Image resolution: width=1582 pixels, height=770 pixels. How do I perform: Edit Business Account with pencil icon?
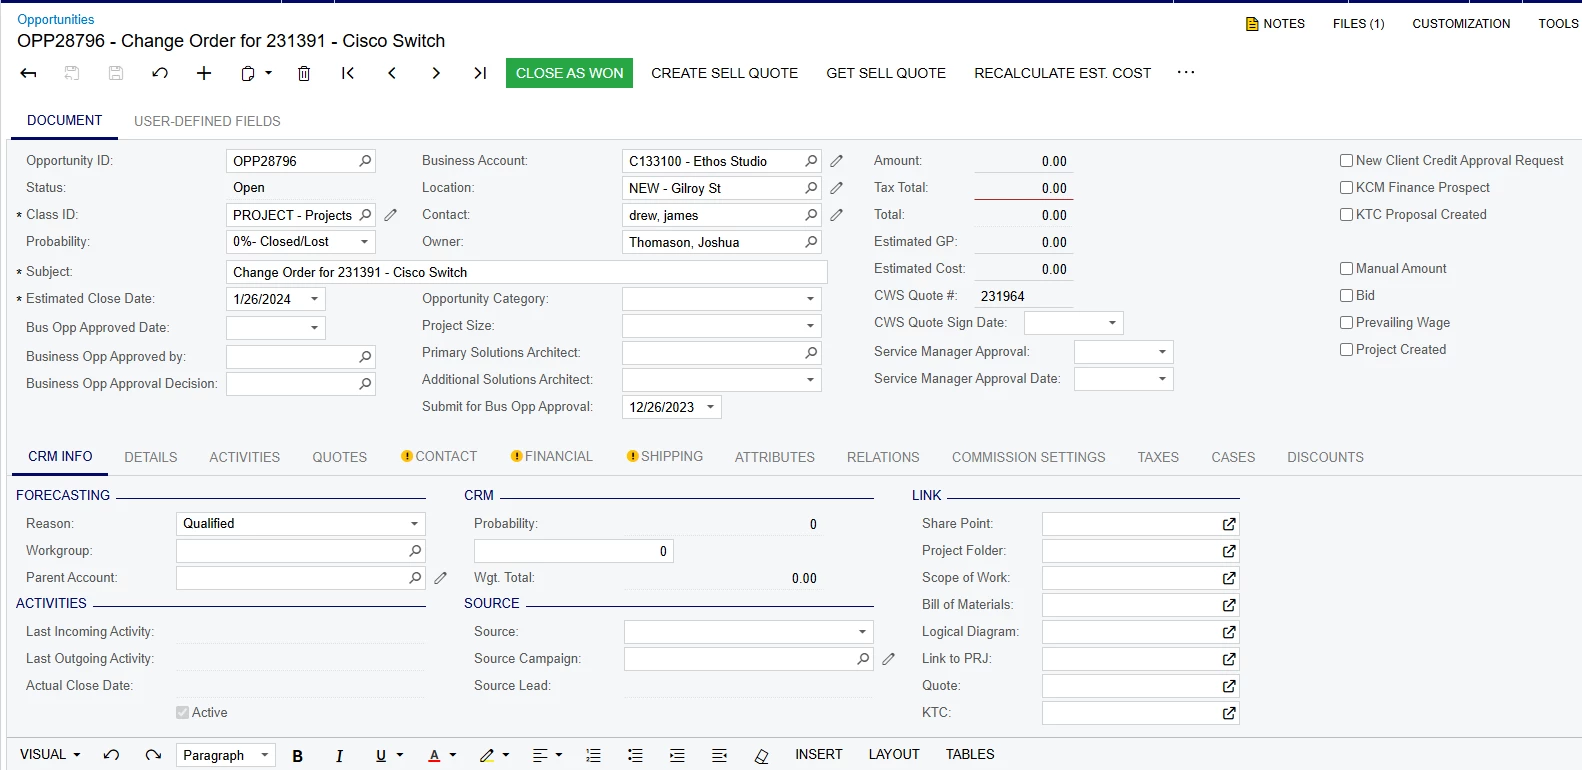pyautogui.click(x=837, y=161)
